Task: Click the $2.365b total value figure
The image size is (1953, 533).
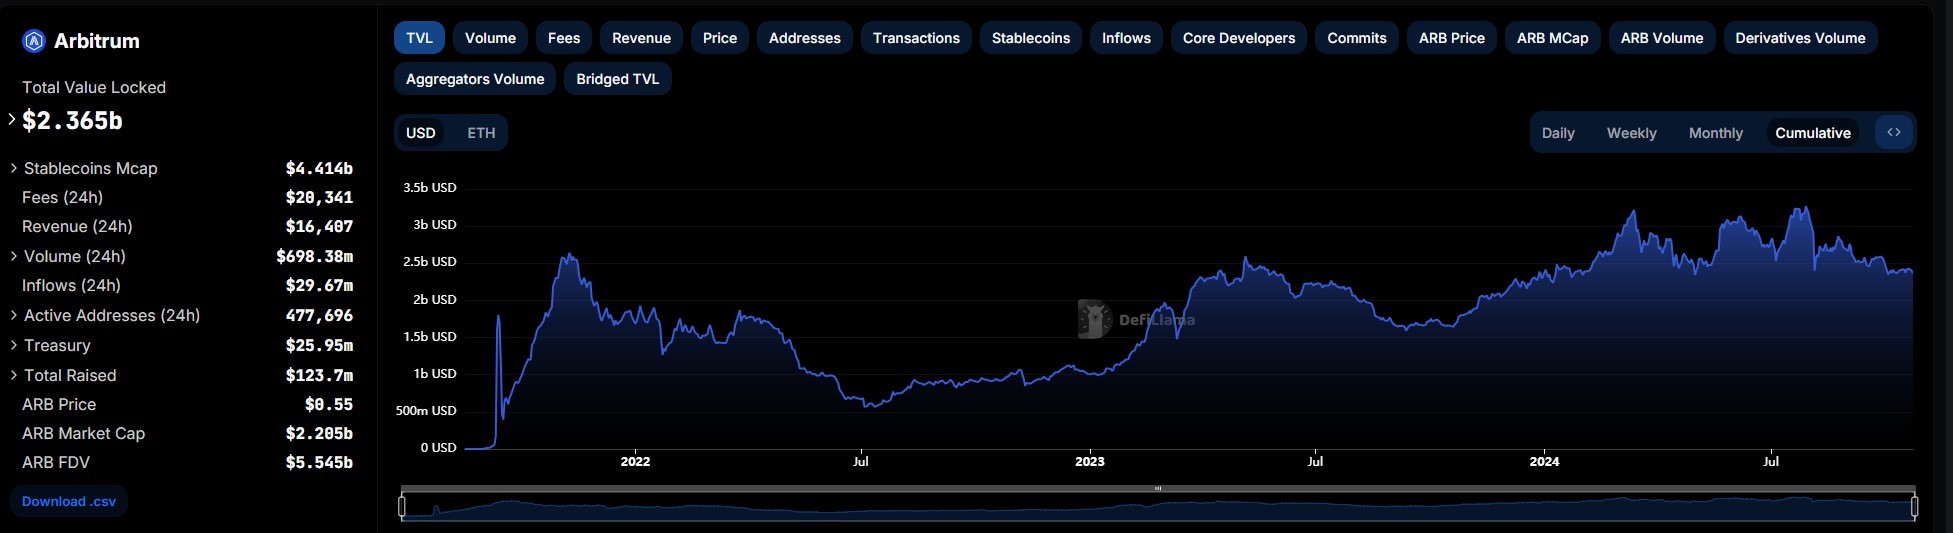Action: 72,121
